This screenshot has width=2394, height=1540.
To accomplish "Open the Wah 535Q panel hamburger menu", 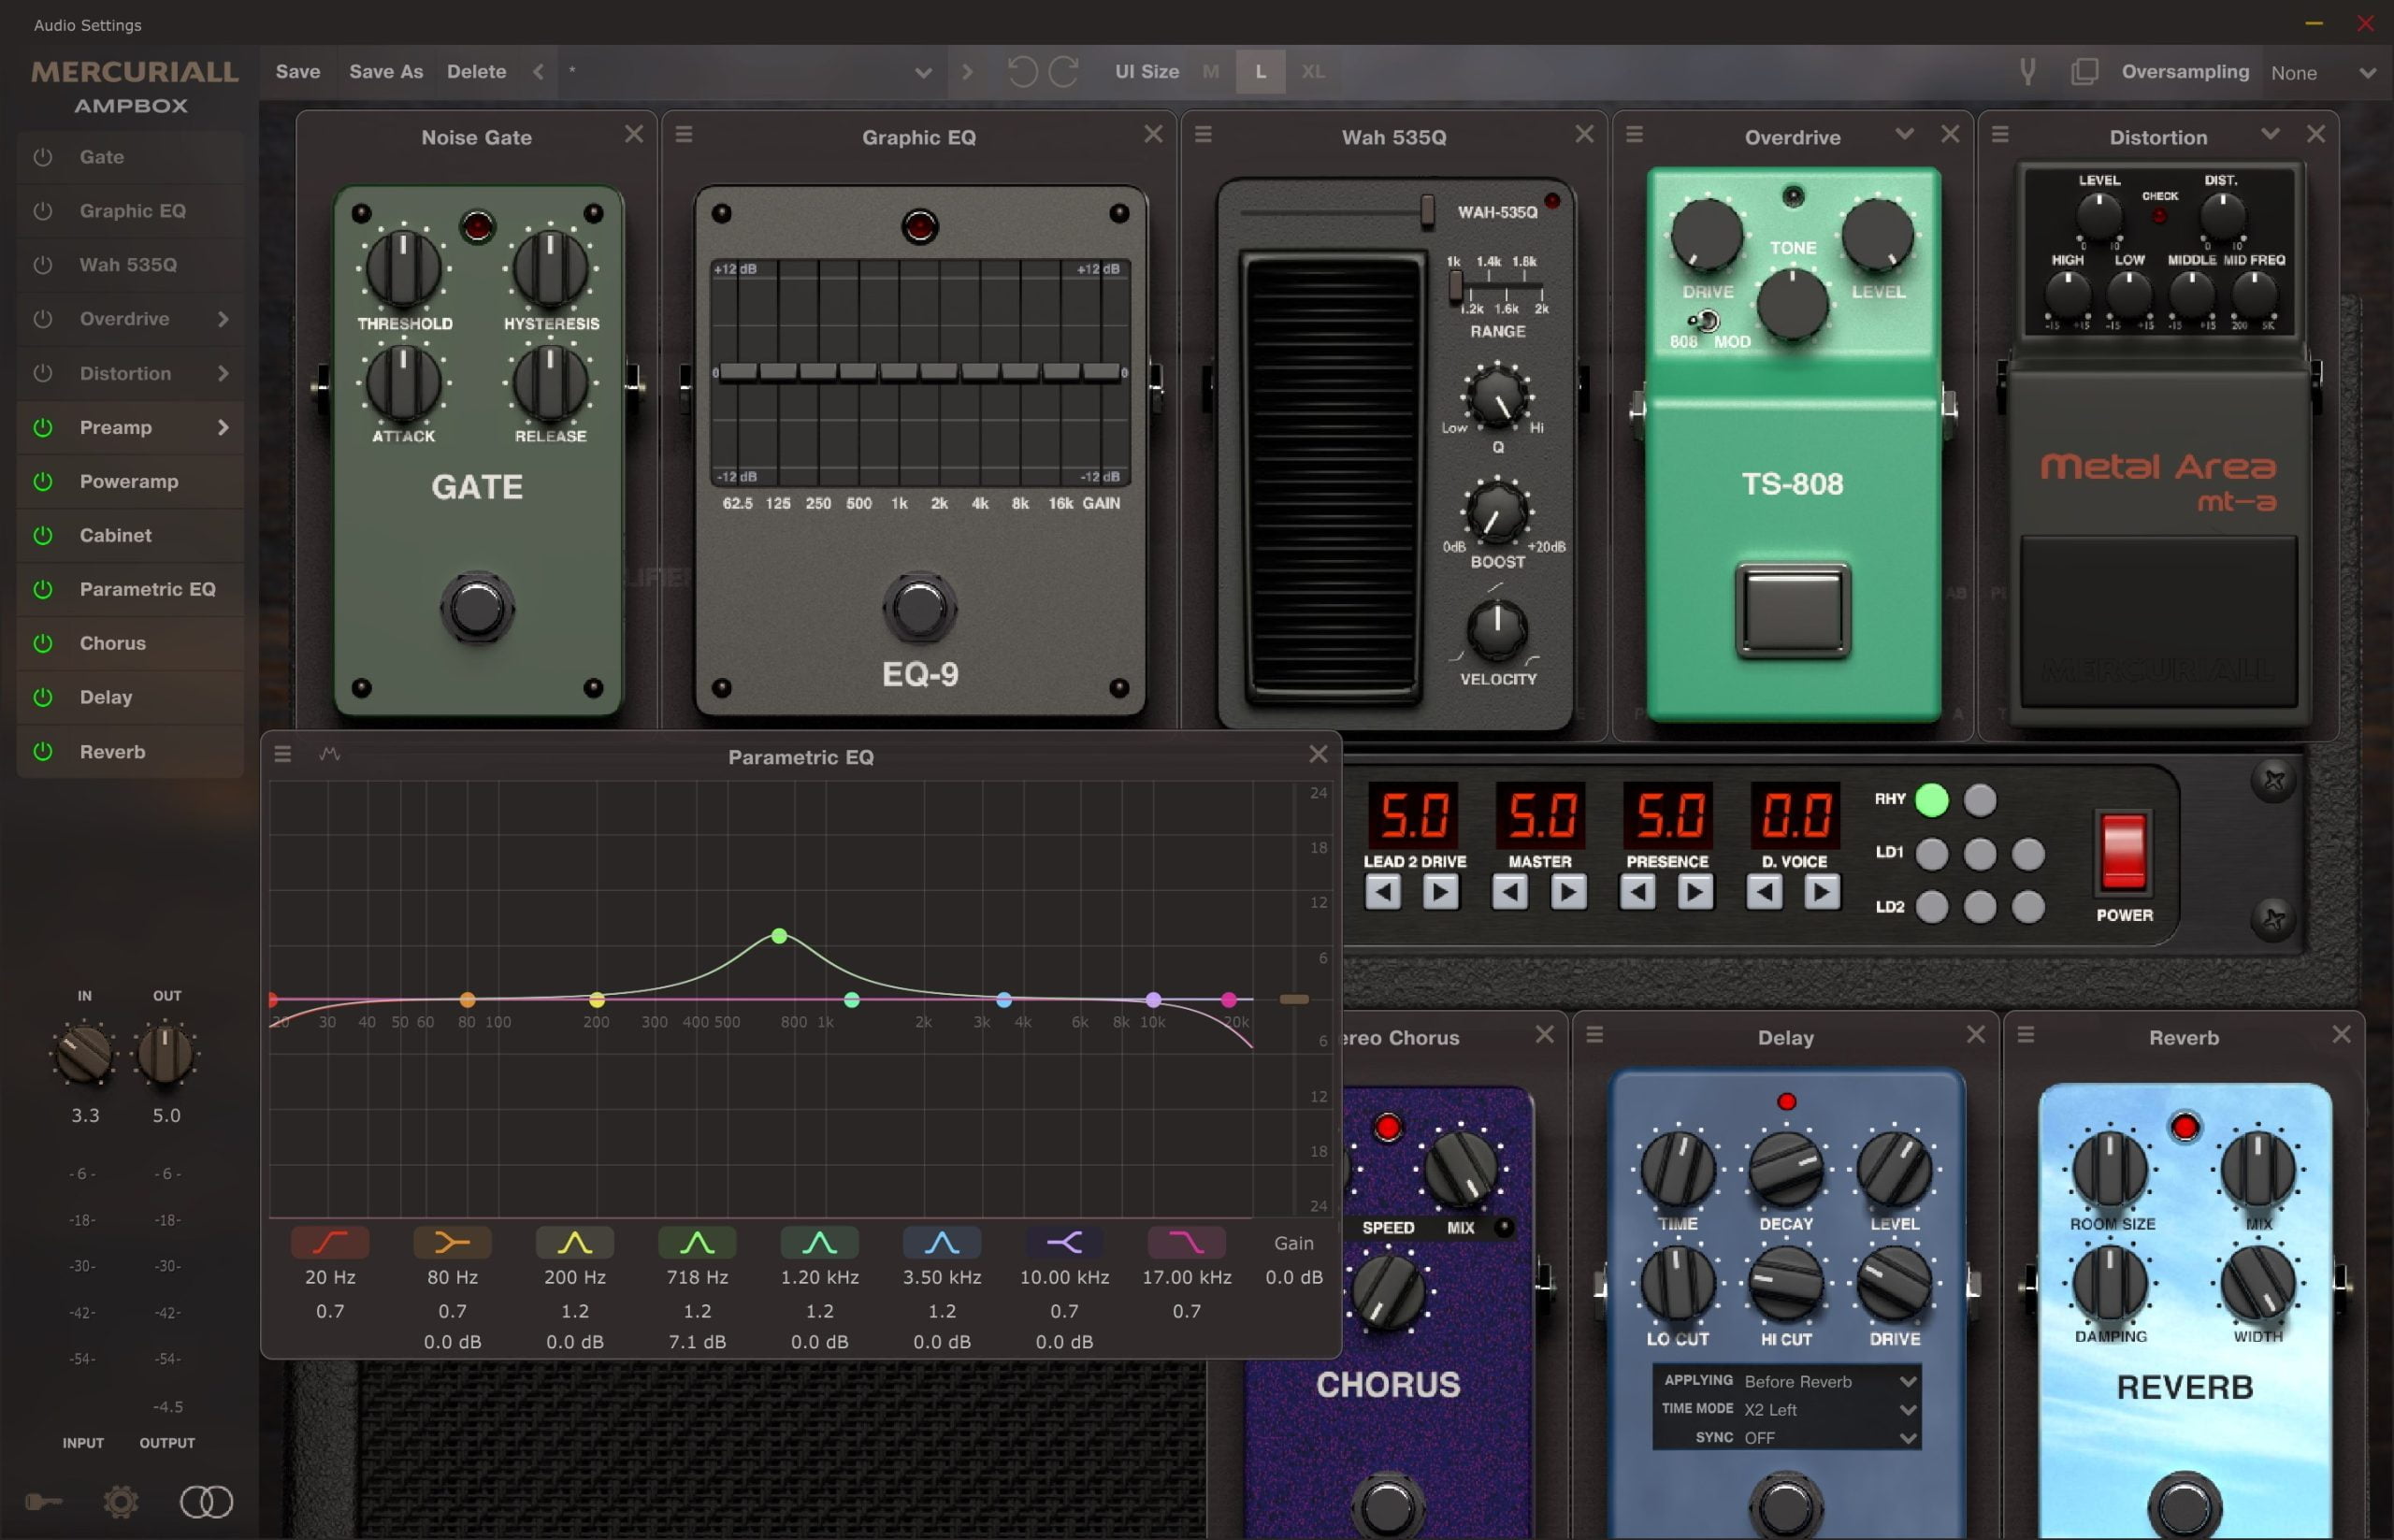I will pos(1203,134).
